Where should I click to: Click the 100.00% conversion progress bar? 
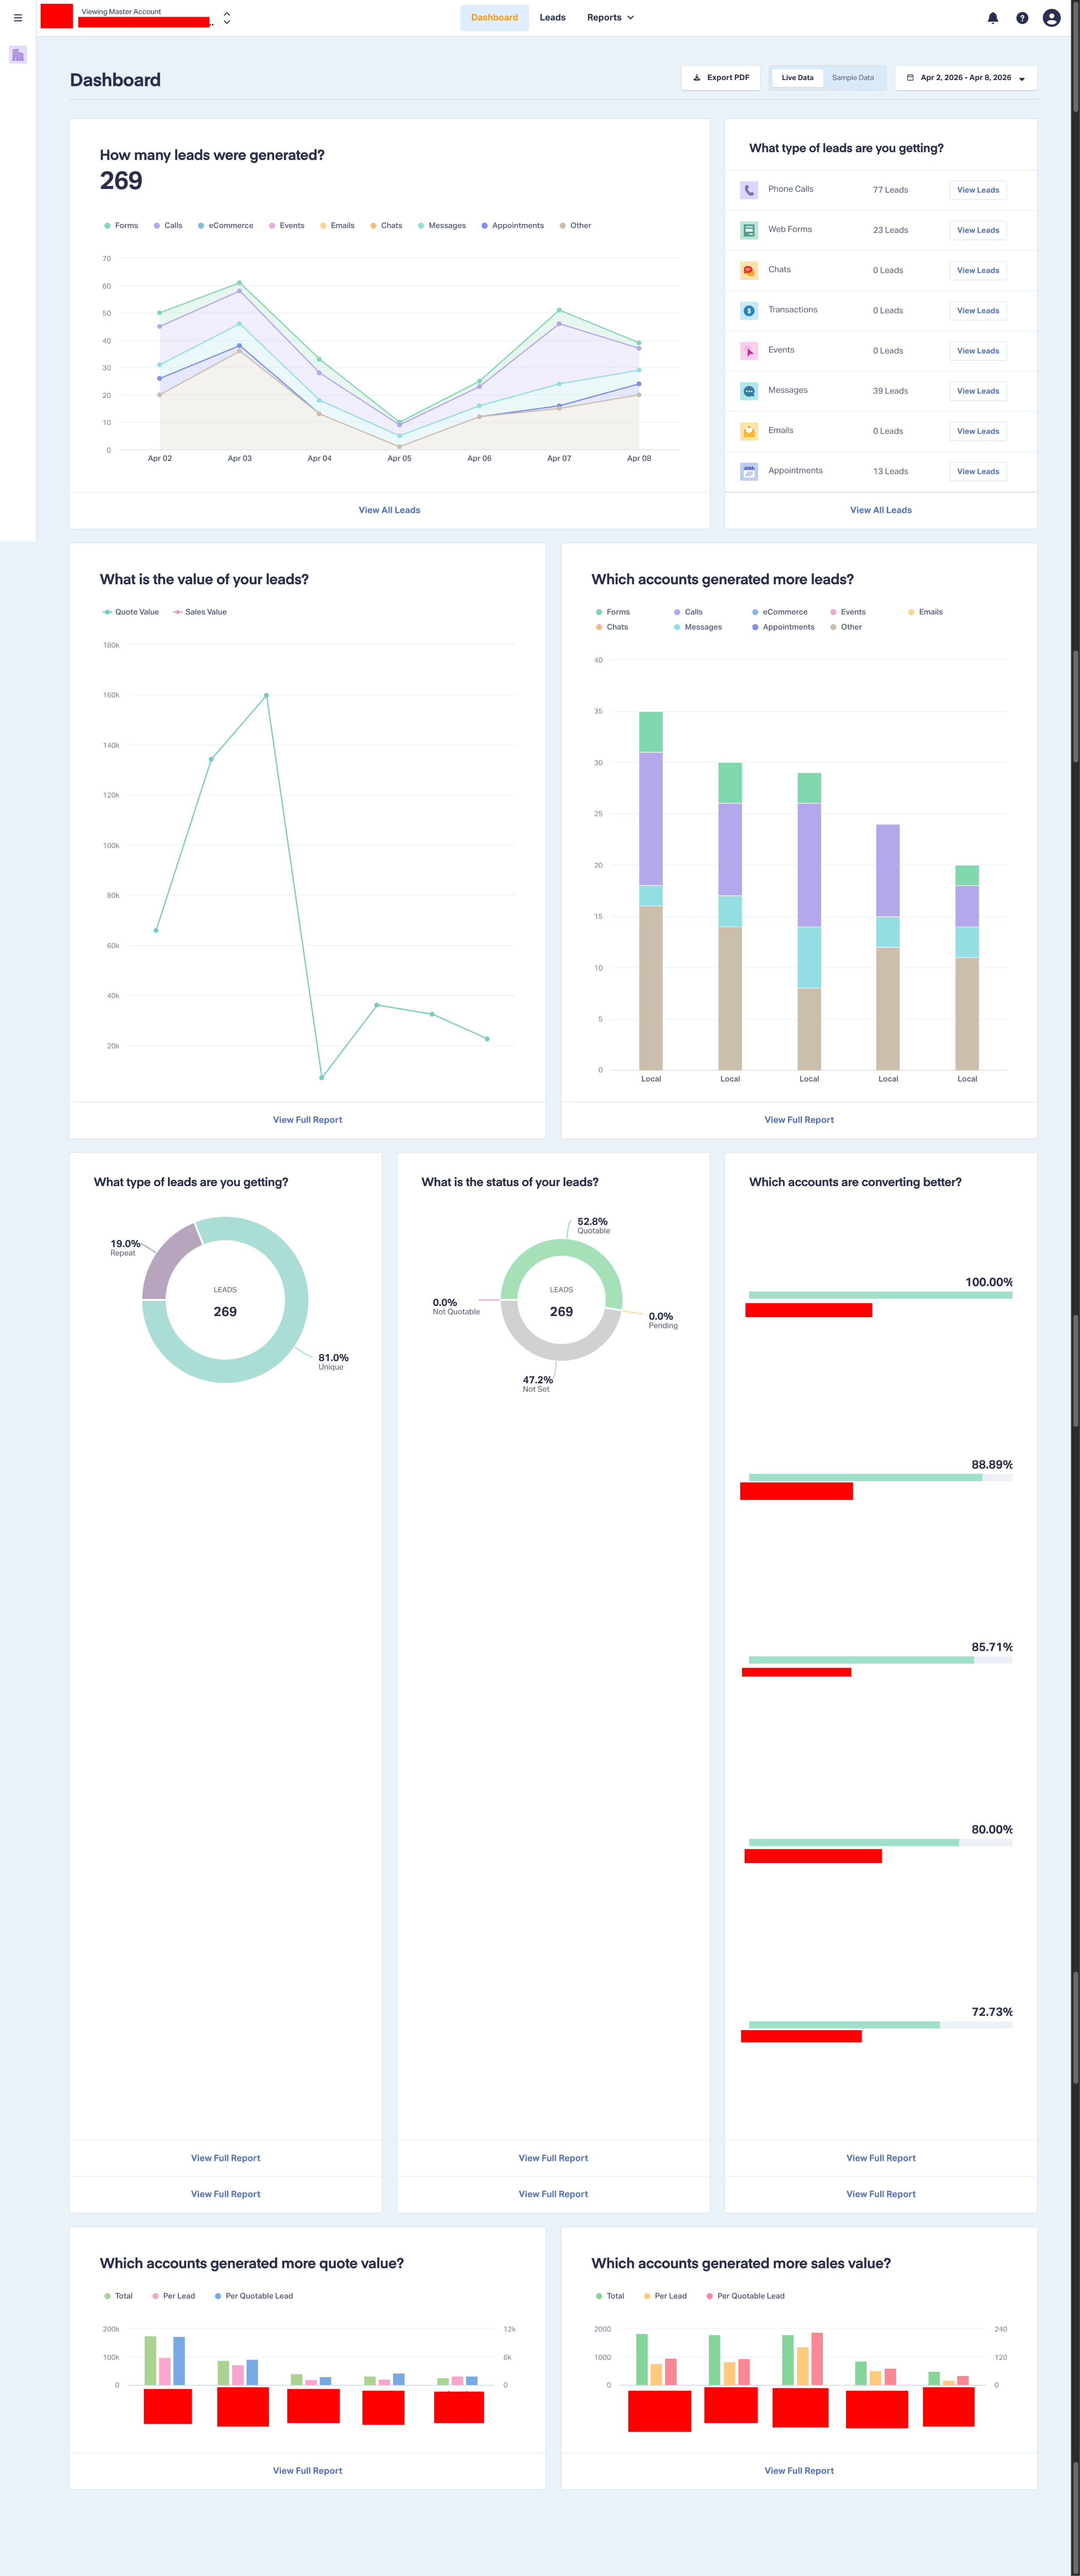(x=880, y=1295)
